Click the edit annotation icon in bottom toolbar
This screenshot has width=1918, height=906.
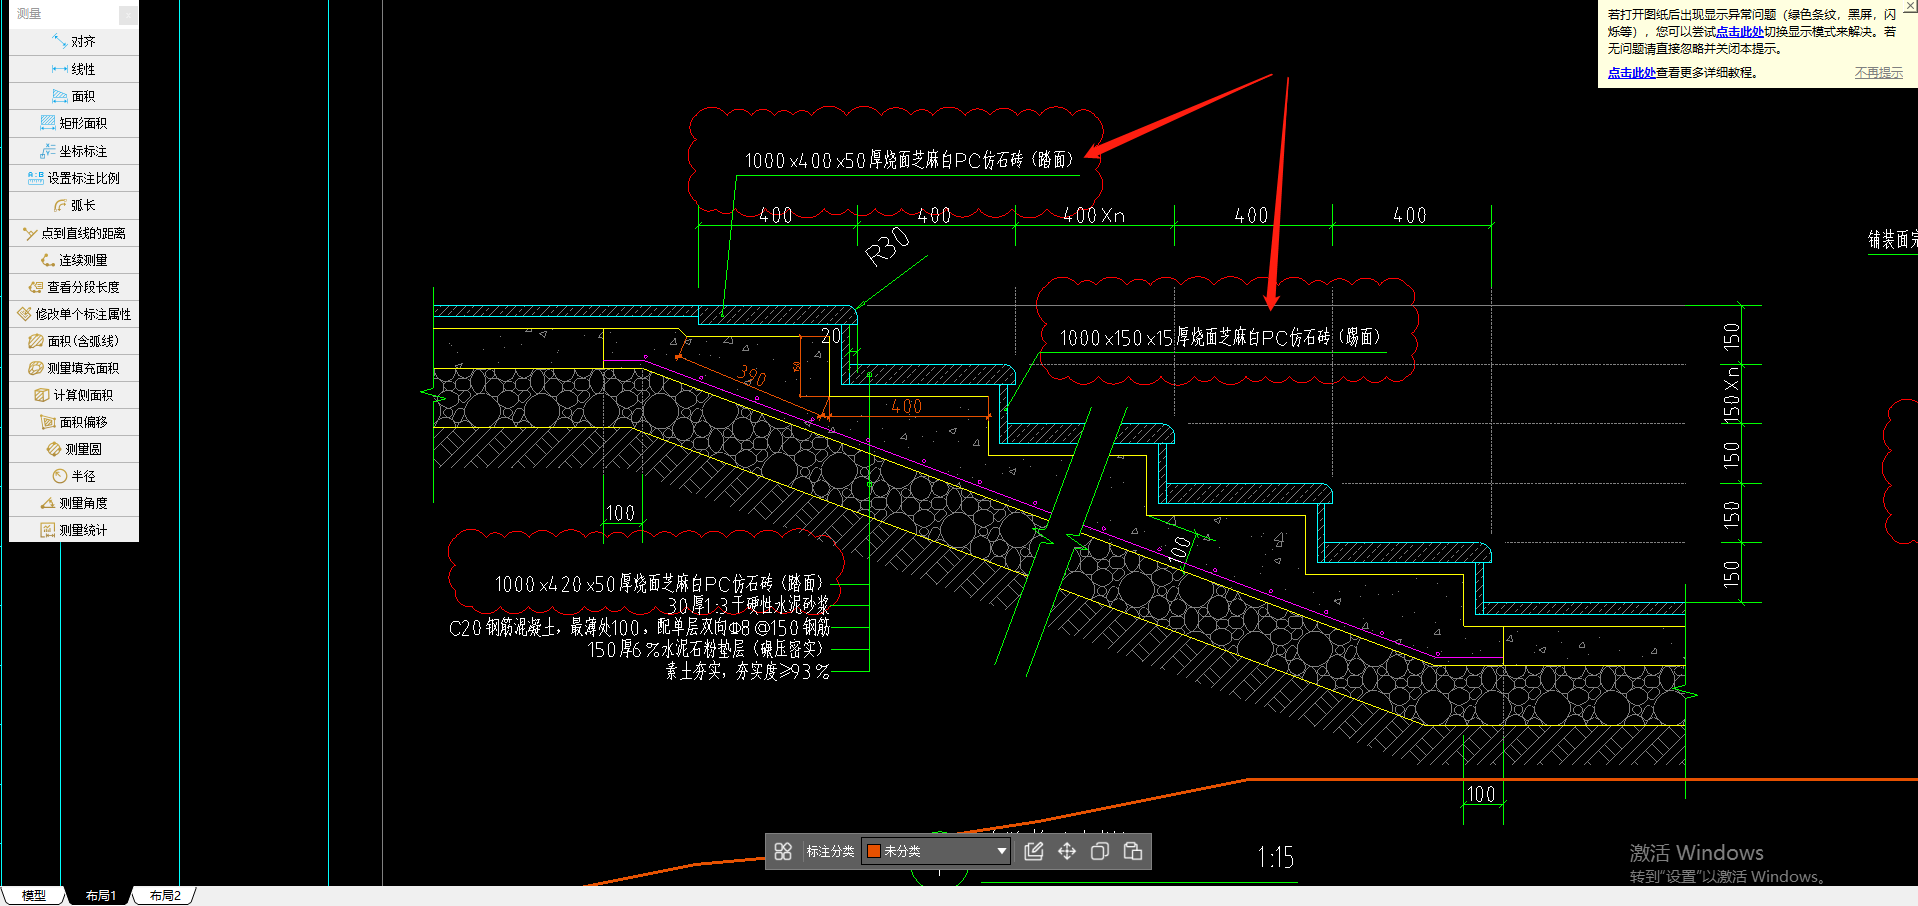pyautogui.click(x=1034, y=851)
